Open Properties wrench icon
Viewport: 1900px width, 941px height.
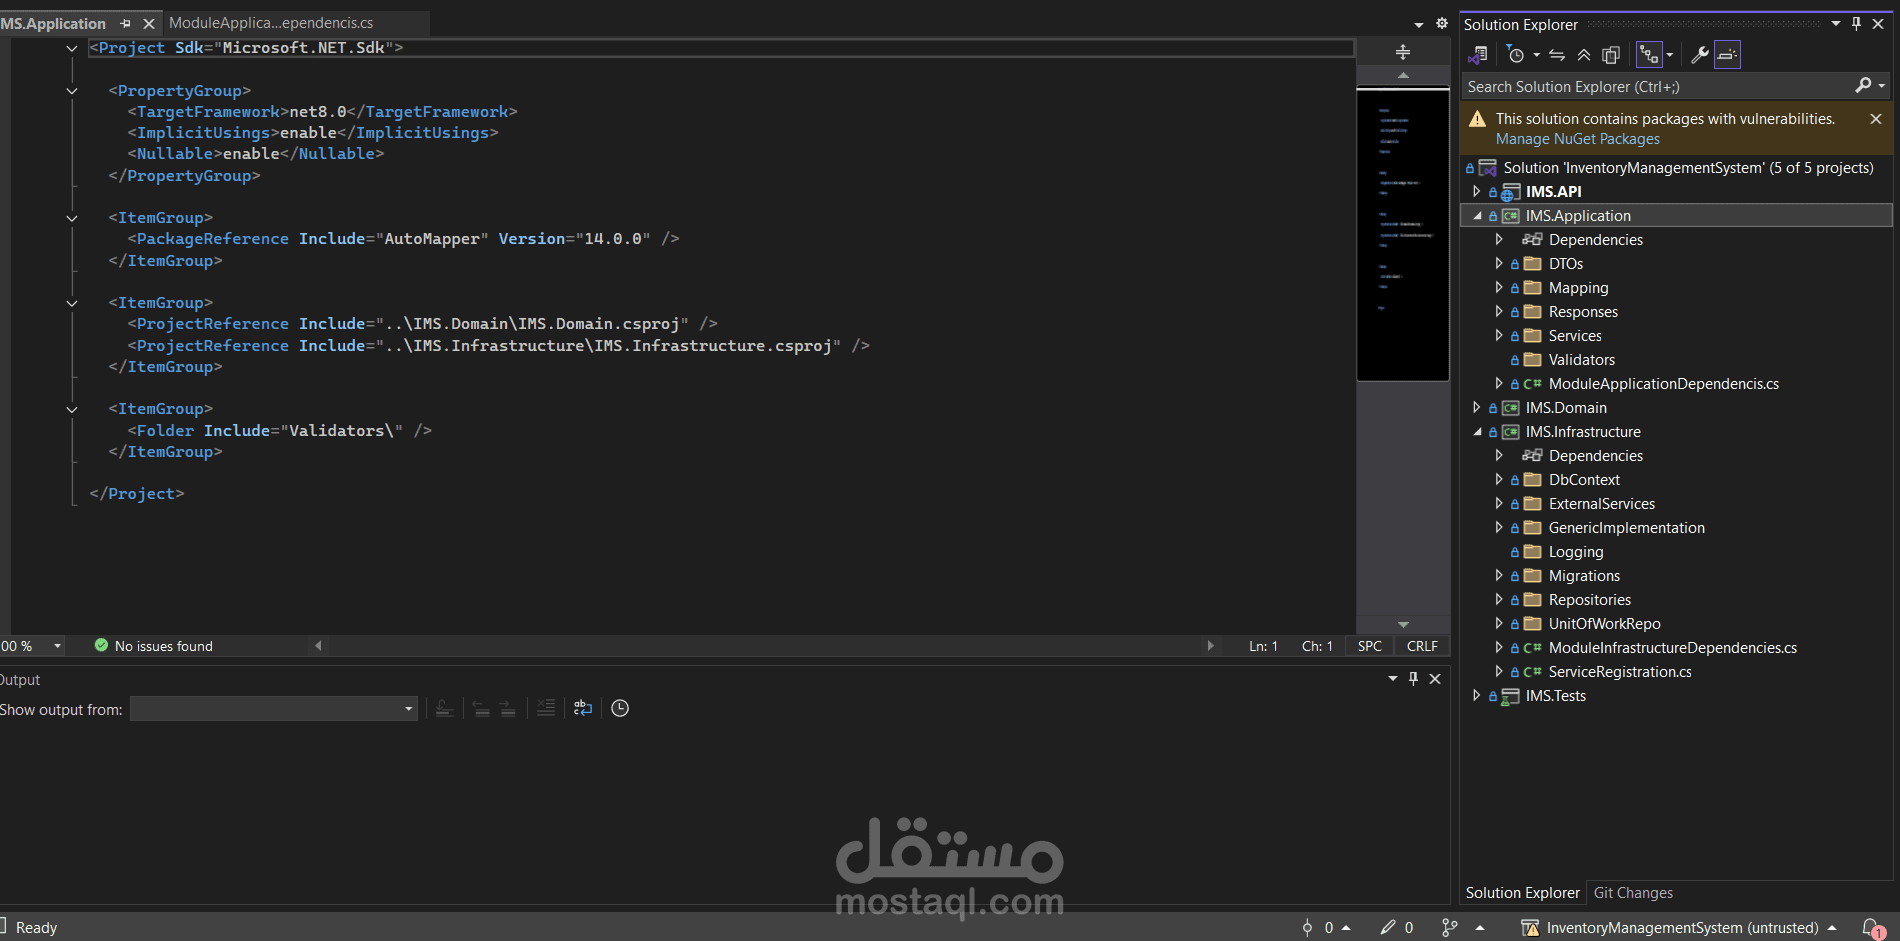1700,55
